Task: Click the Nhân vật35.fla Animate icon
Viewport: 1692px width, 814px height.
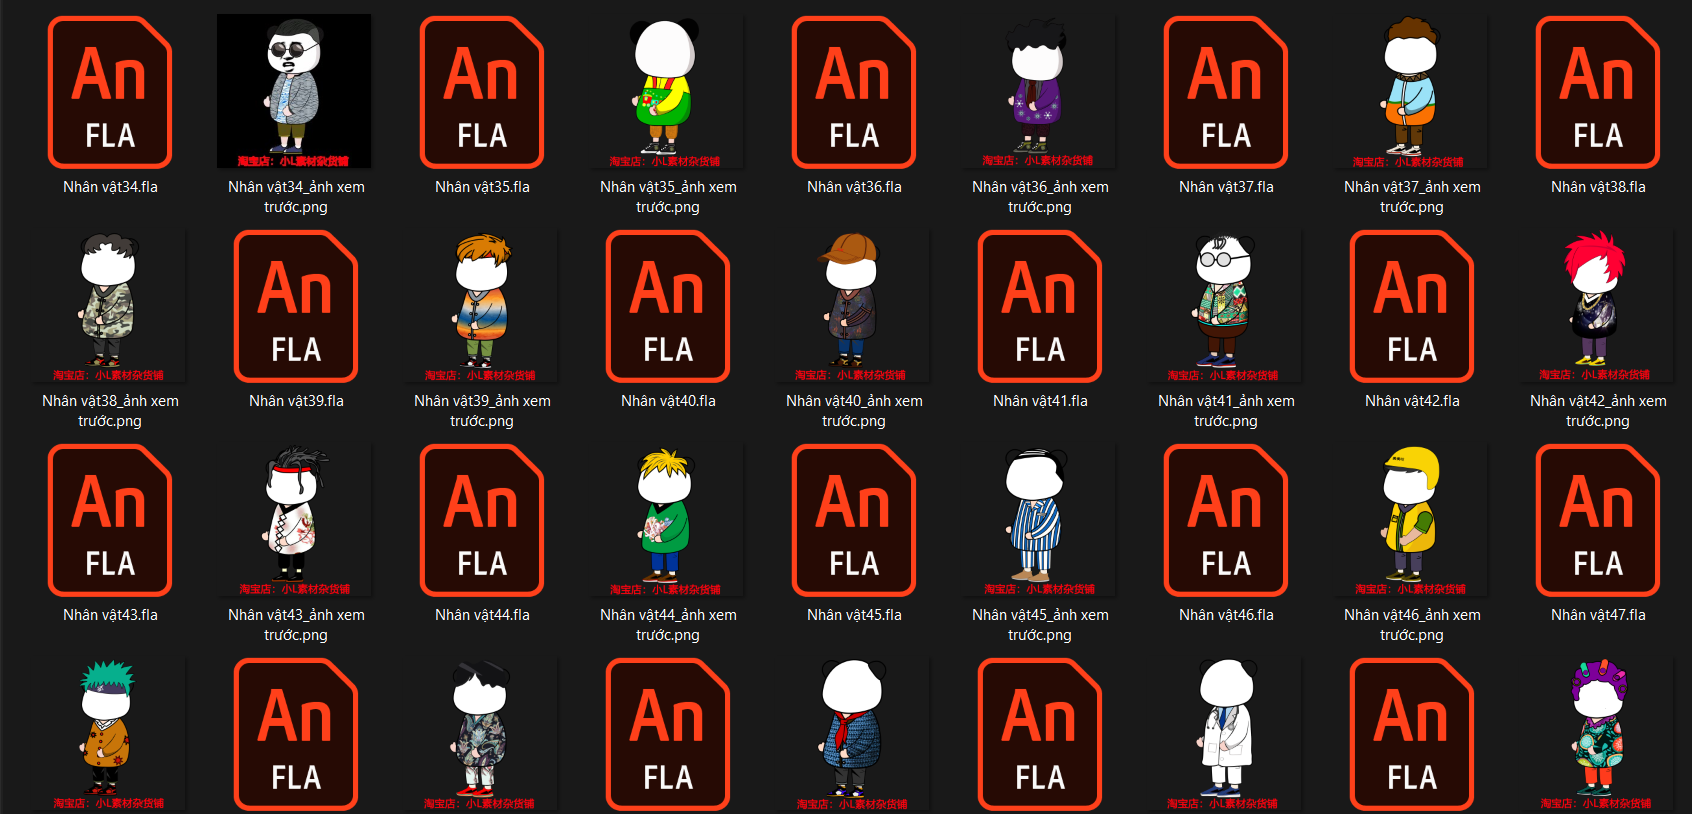Action: tap(482, 92)
